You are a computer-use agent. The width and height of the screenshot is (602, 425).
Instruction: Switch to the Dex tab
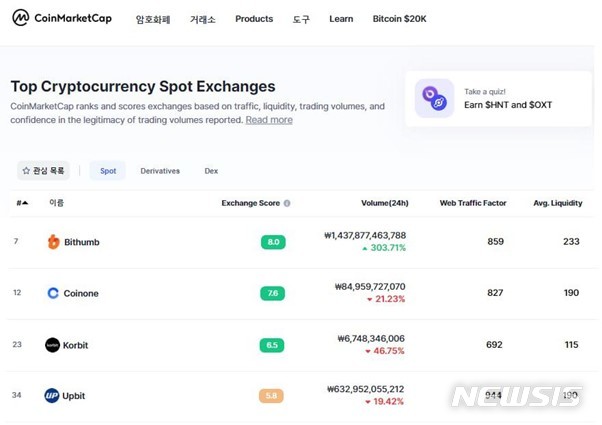pos(211,171)
